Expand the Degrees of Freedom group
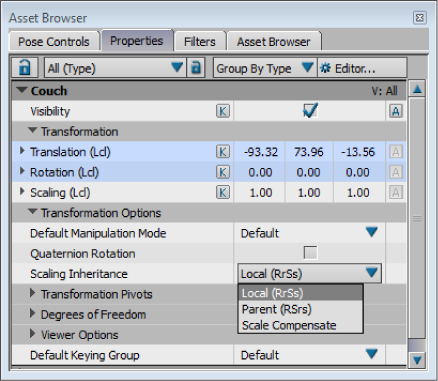The image size is (438, 381). point(32,314)
